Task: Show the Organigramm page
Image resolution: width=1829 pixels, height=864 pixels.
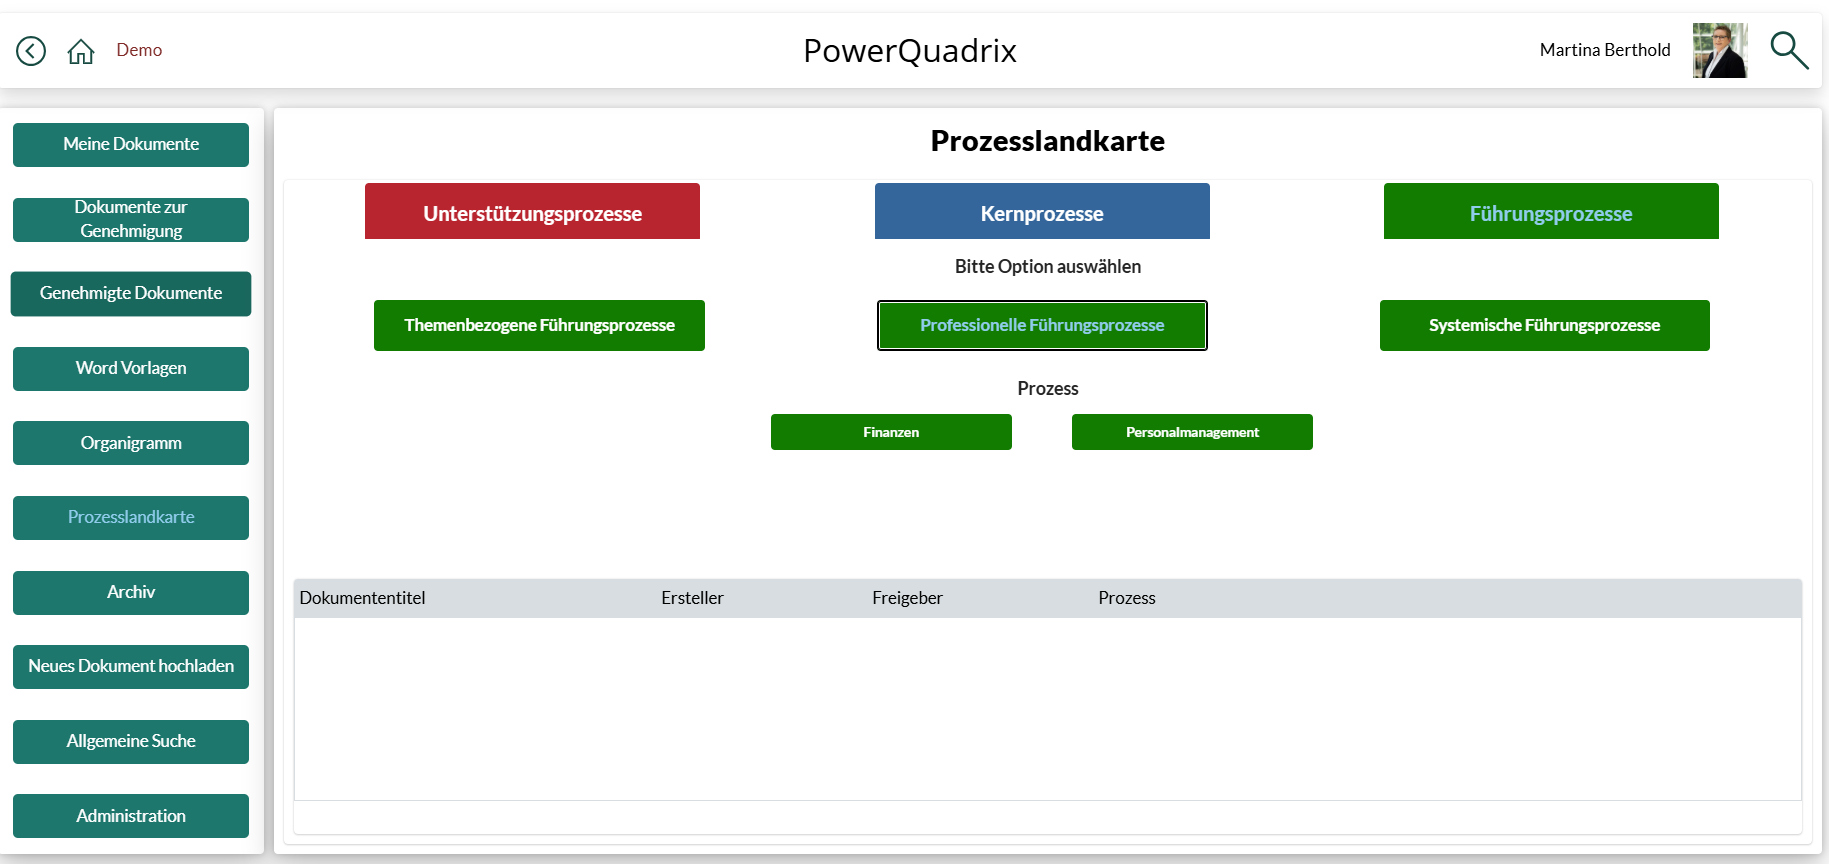Action: [x=131, y=443]
